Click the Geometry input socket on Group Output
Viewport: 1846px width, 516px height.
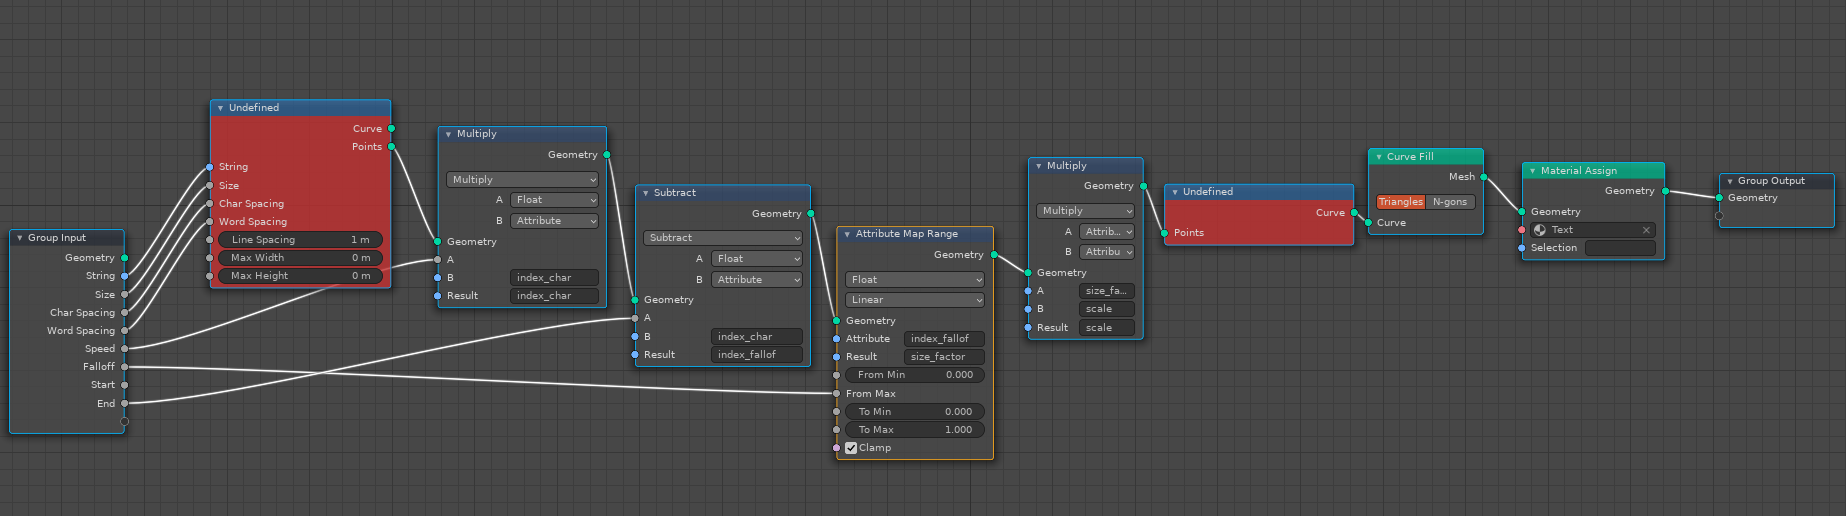click(1719, 198)
